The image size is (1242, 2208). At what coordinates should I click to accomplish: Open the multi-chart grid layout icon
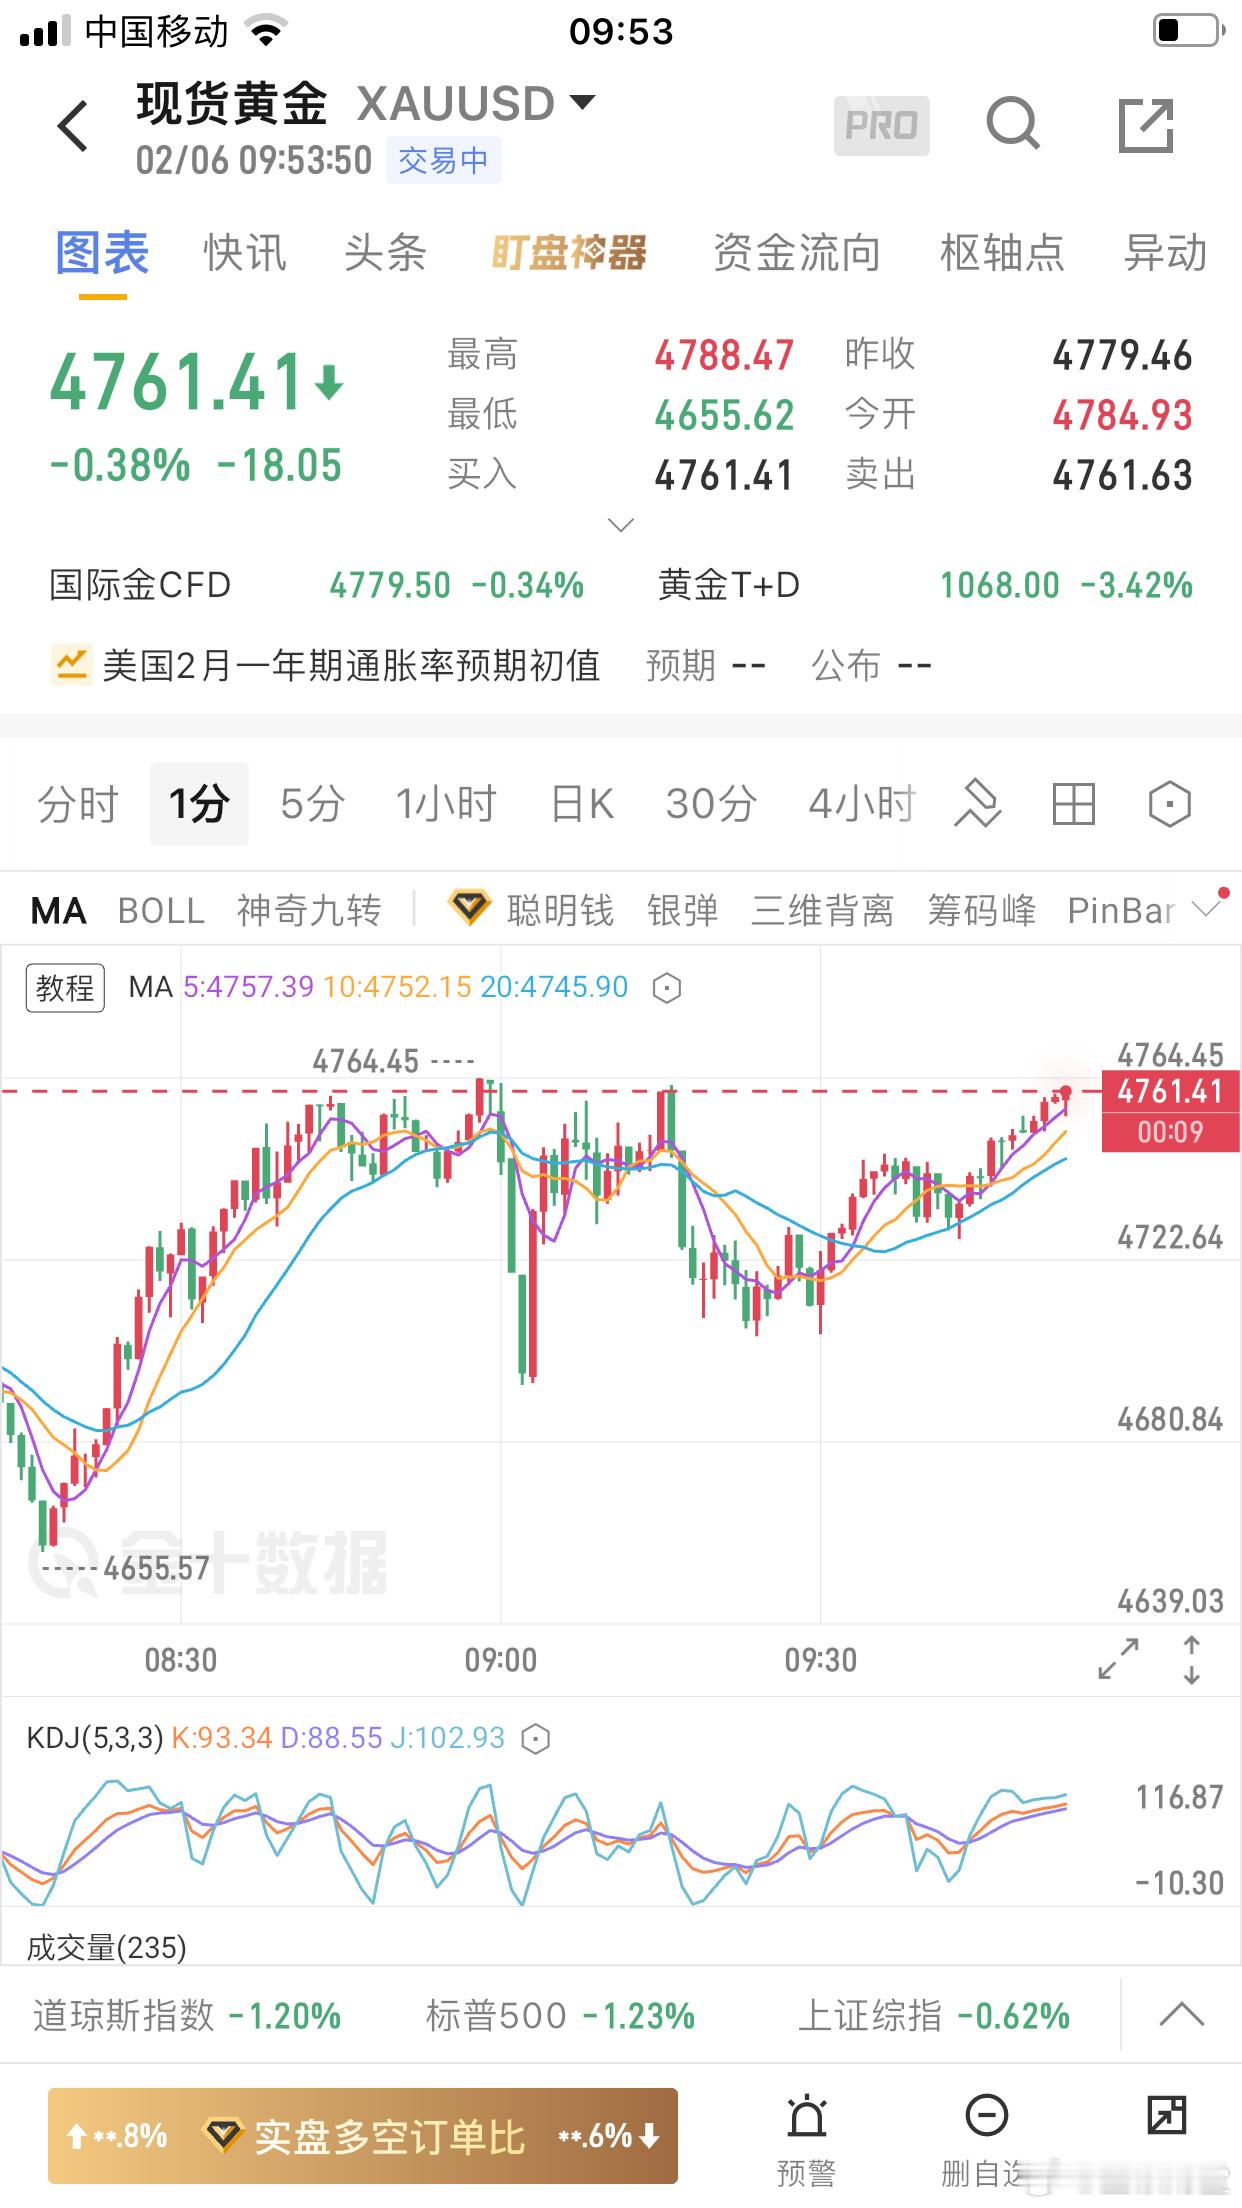tap(1073, 802)
